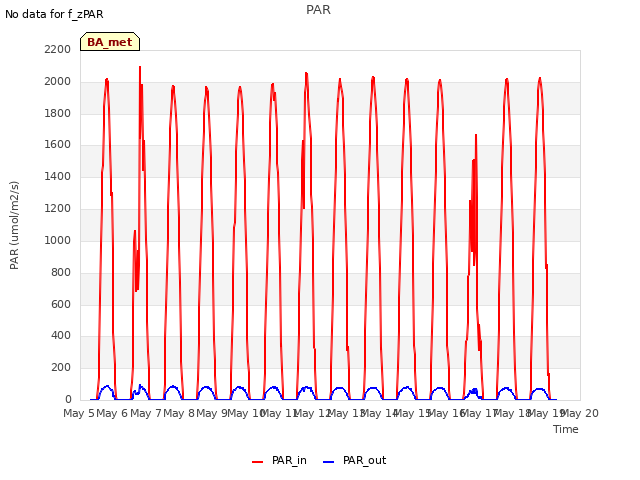The image size is (640, 480).
Task: Click the 200 y-axis tick label
Action: 61,367
